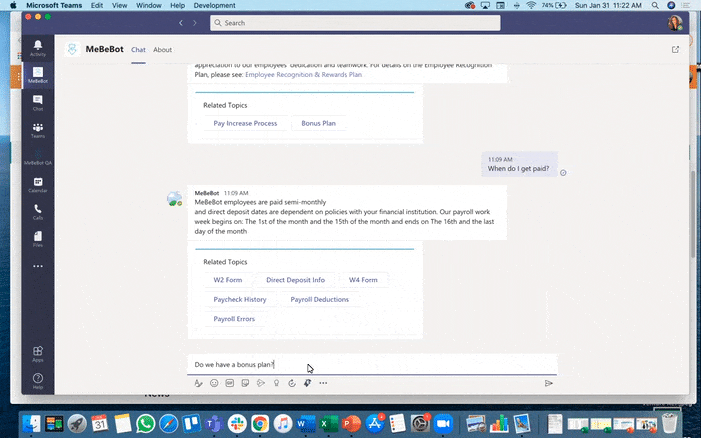
Task: Choose the Bonus Plan topic
Action: 318,123
